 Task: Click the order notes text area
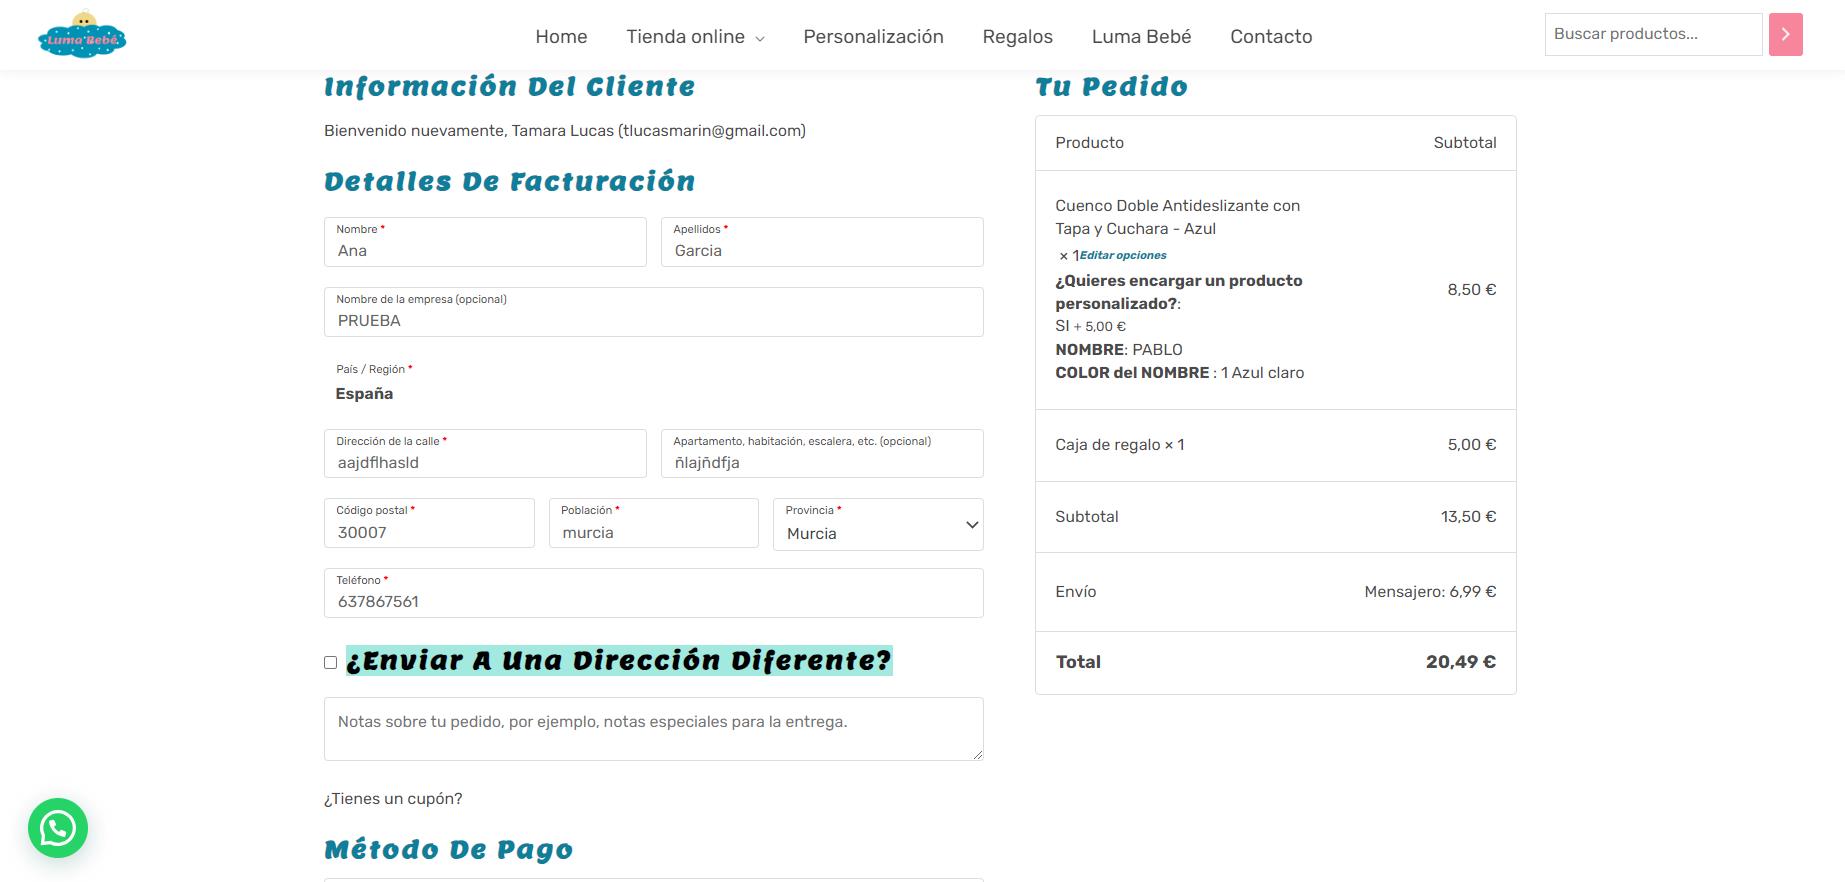(x=653, y=729)
